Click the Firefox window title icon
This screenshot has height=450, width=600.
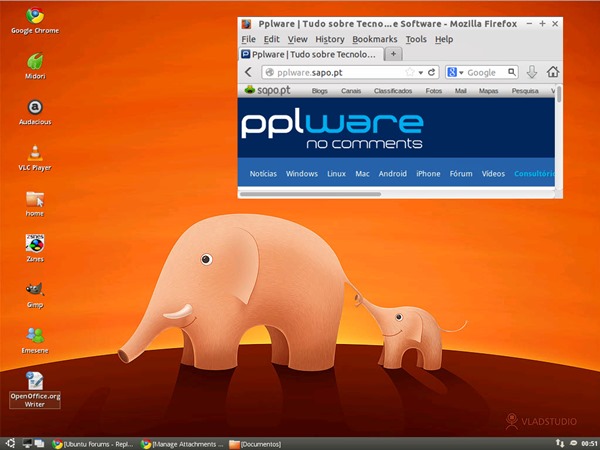[x=246, y=24]
